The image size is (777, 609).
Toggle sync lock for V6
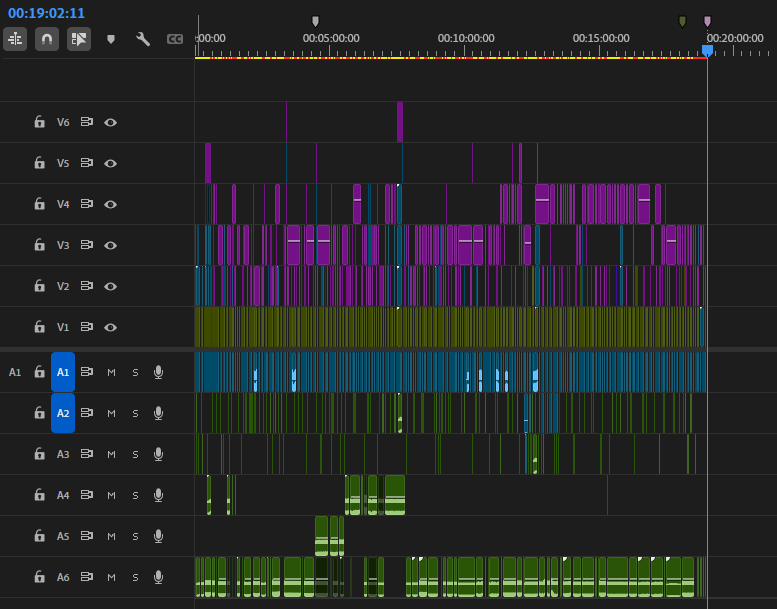[87, 122]
